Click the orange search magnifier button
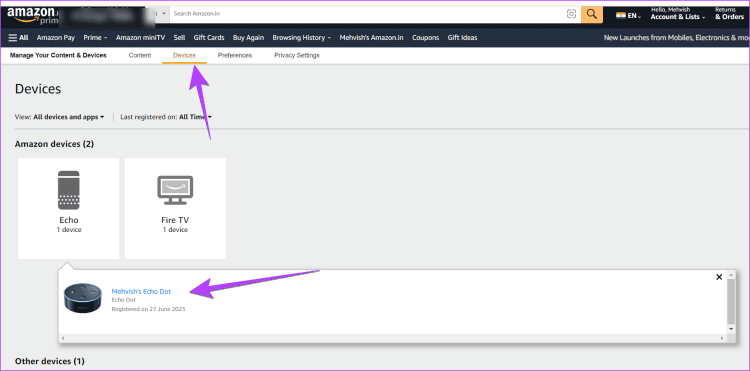The width and height of the screenshot is (750, 371). 592,14
